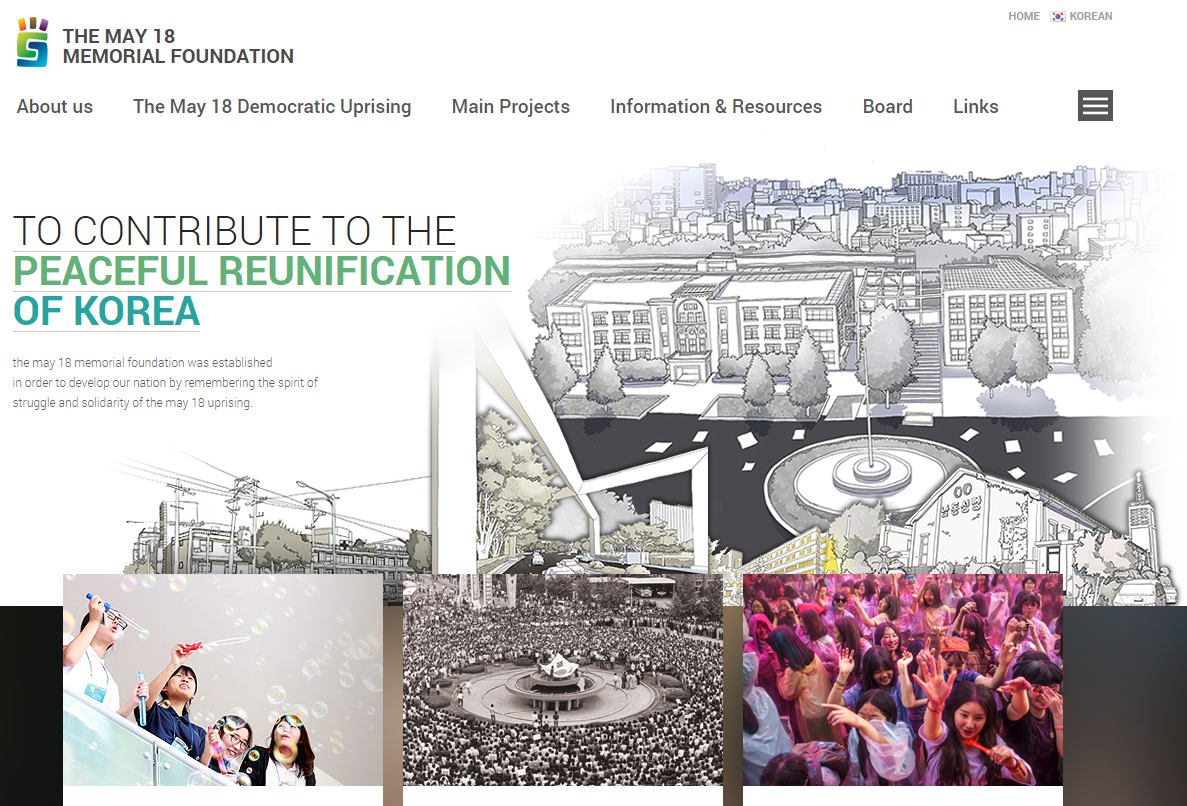Open the About us menu
Image resolution: width=1187 pixels, height=806 pixels.
[x=55, y=107]
